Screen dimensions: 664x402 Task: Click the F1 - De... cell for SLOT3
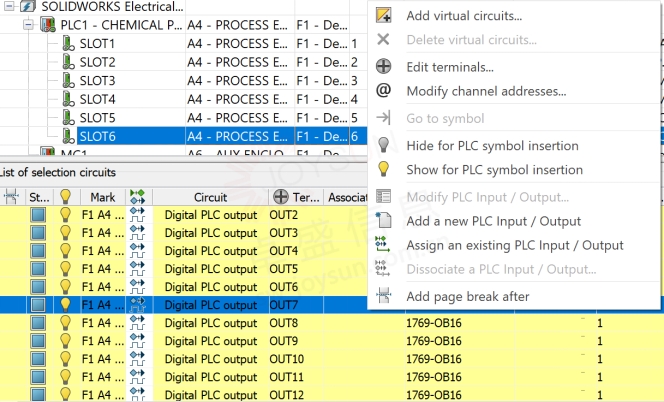(x=322, y=81)
